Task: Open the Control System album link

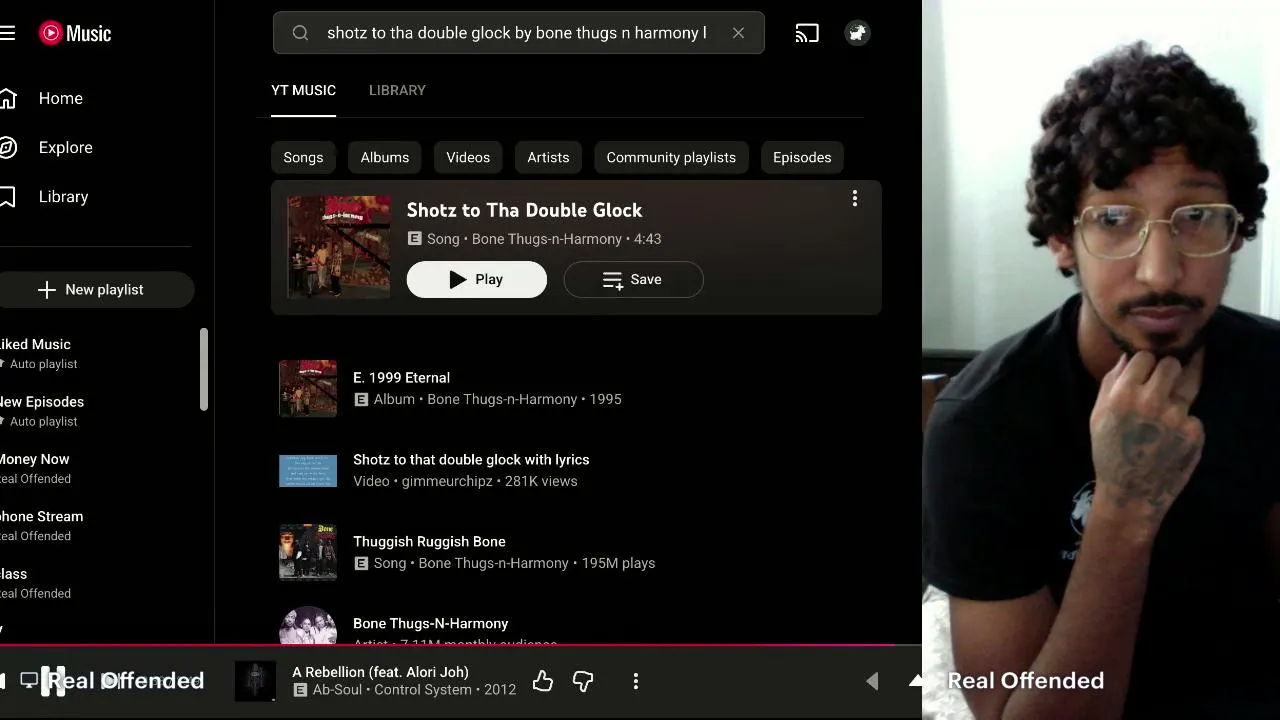Action: 423,690
